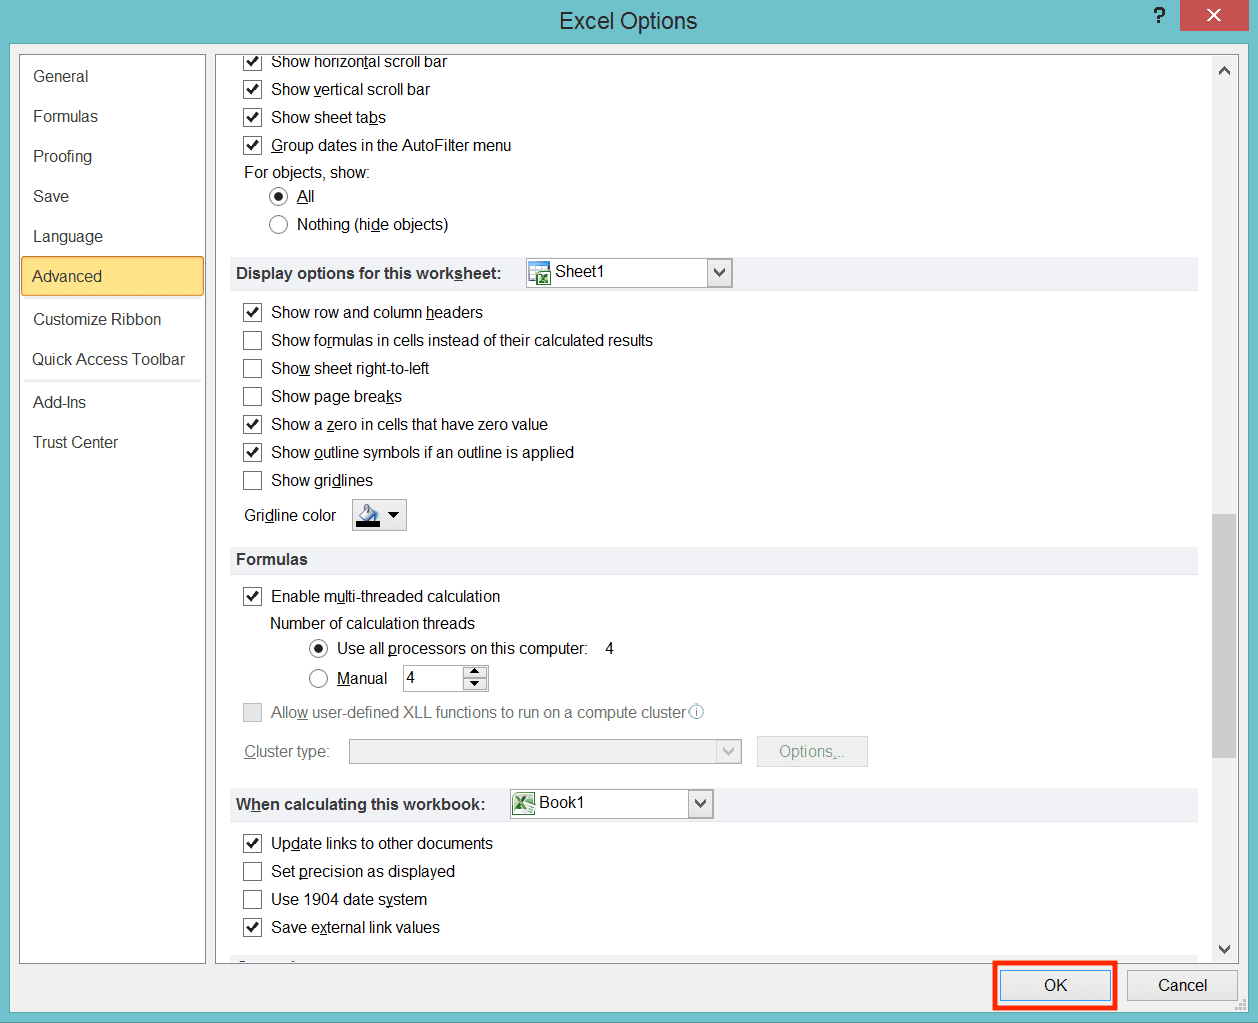Viewport: 1258px width, 1023px height.
Task: Toggle Show vertical scroll bar checkbox
Action: [253, 89]
